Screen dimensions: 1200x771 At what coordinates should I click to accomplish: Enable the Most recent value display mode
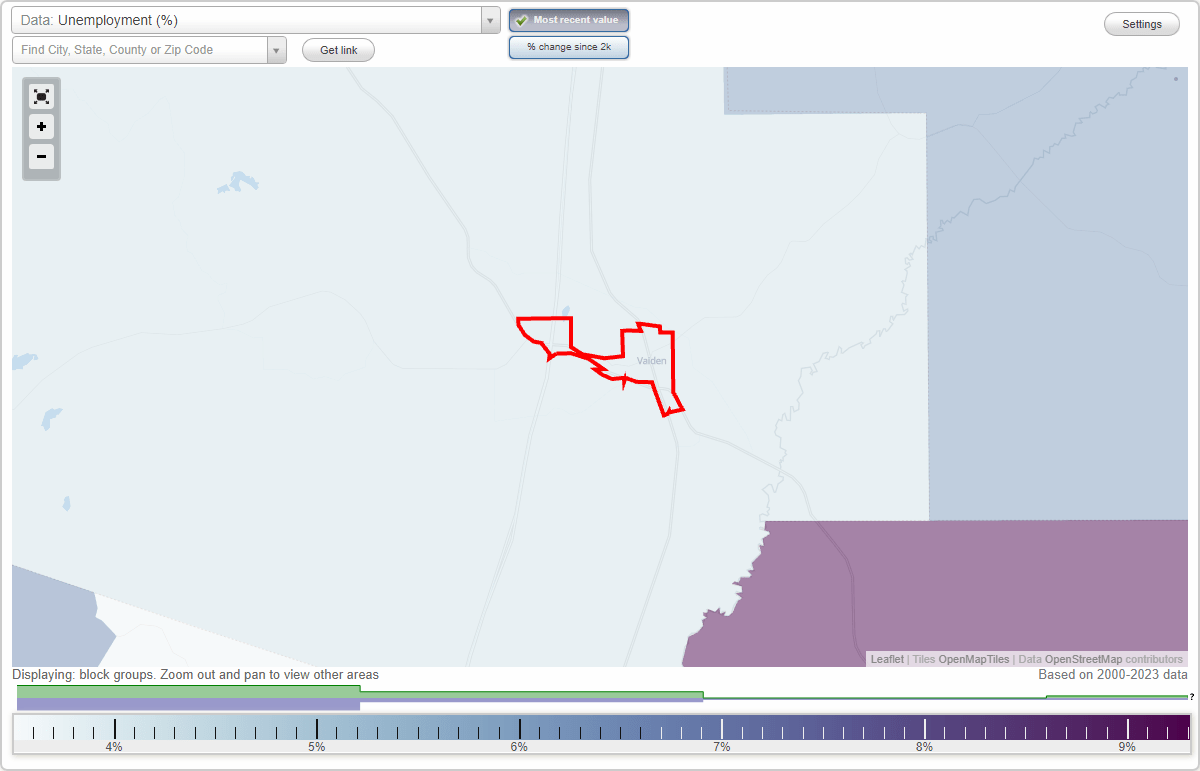(x=569, y=20)
